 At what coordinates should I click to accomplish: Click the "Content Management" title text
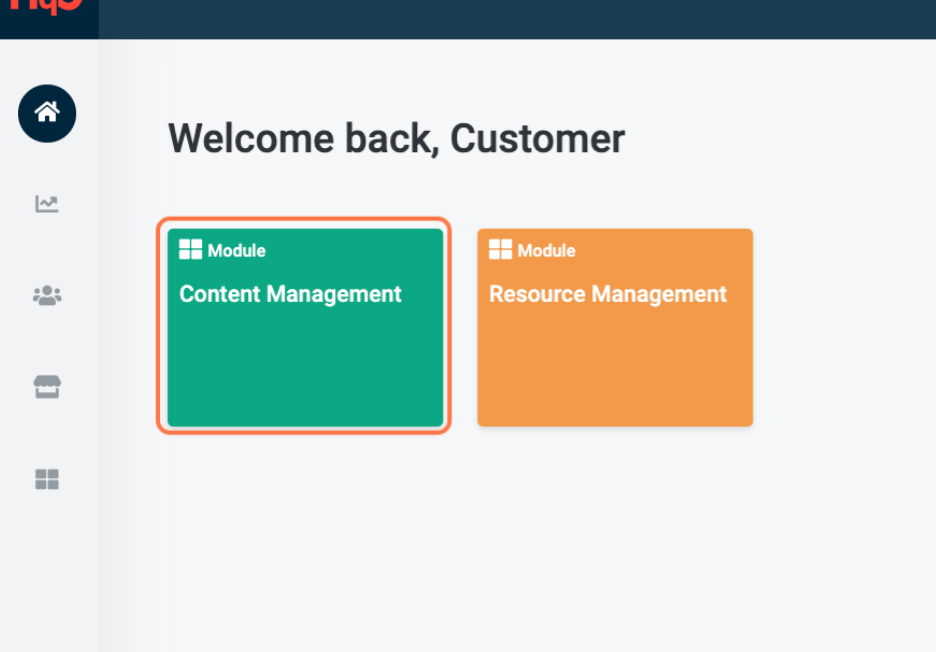coord(290,294)
